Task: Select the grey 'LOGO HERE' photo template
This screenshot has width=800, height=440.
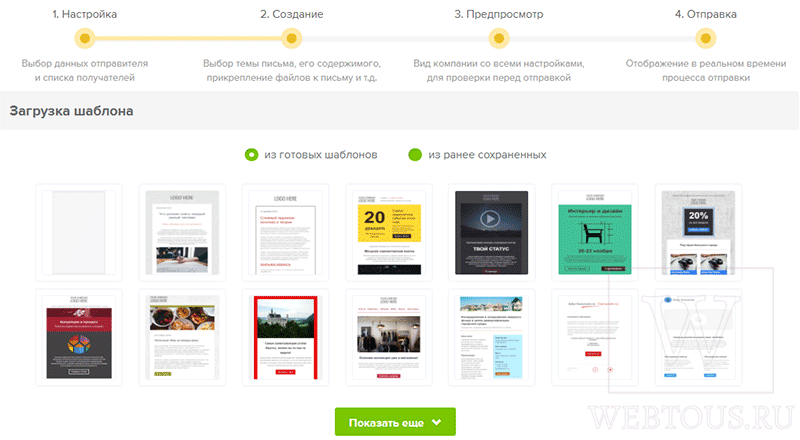Action: 182,233
